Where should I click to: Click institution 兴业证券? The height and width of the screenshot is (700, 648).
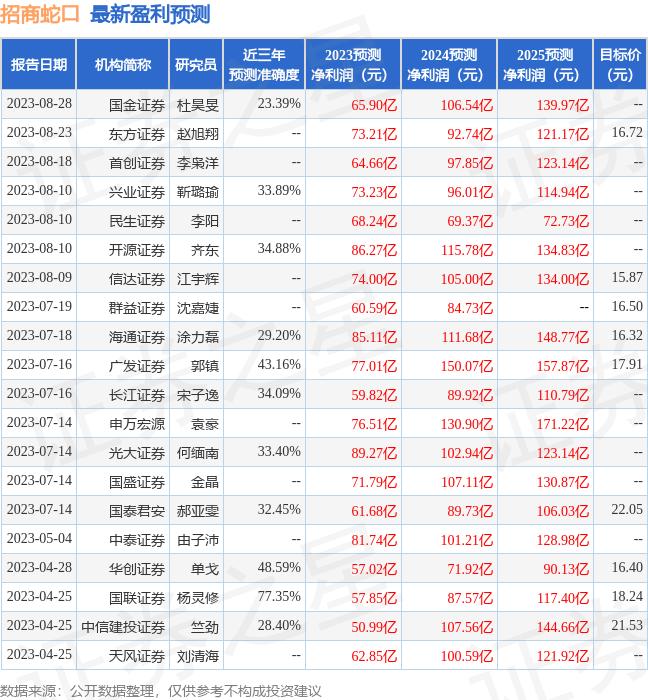pos(137,192)
